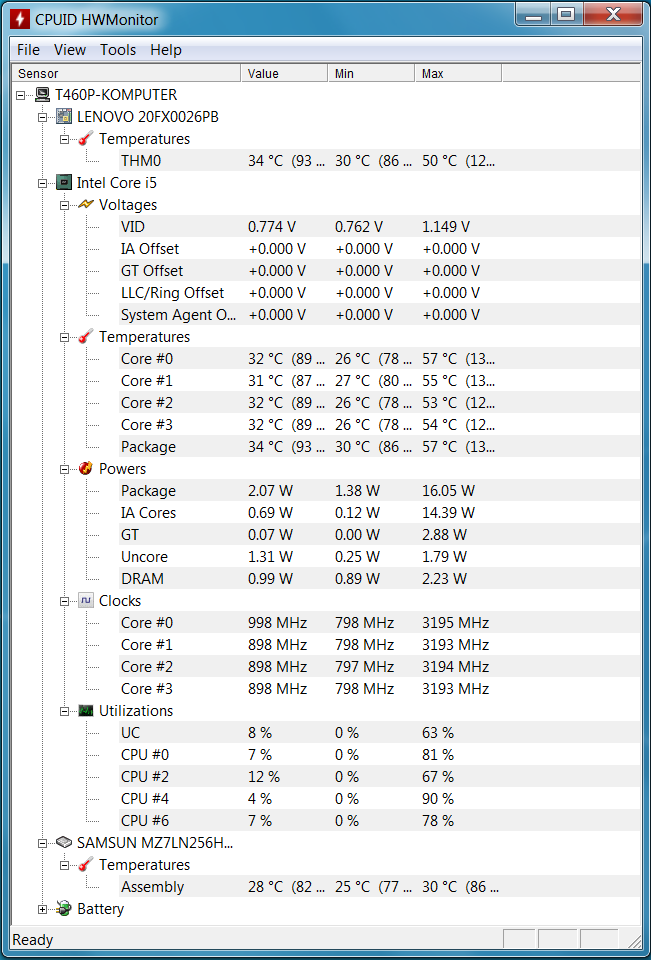
Task: Click the motherboard icon next to LENOVO 20FX0026PB
Action: click(x=64, y=117)
